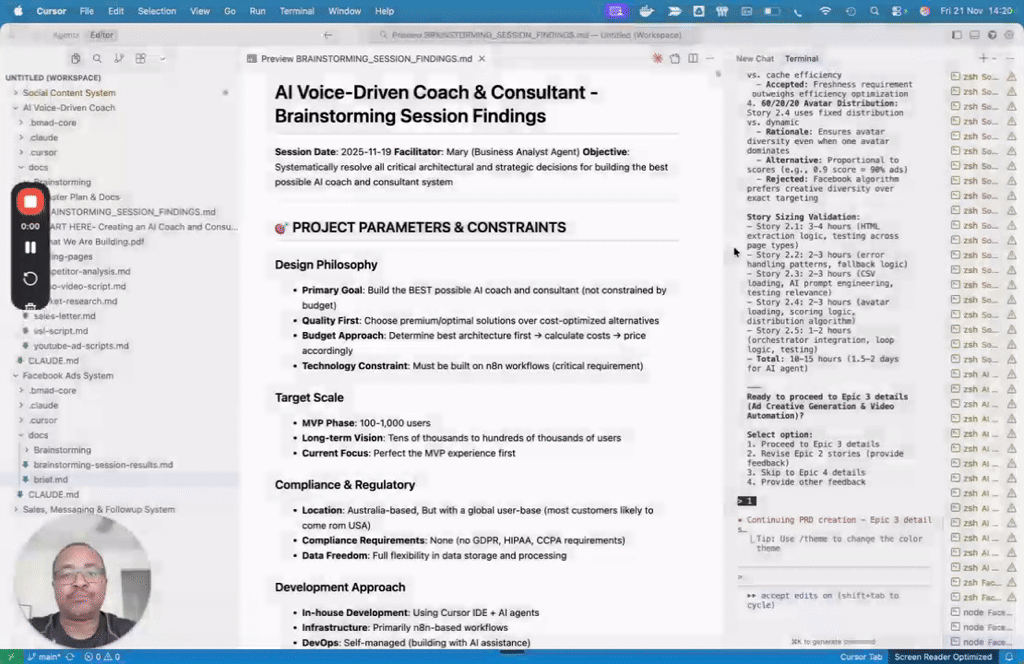Click New Chat in the right panel
Screen dimensions: 1024x664
757,58
